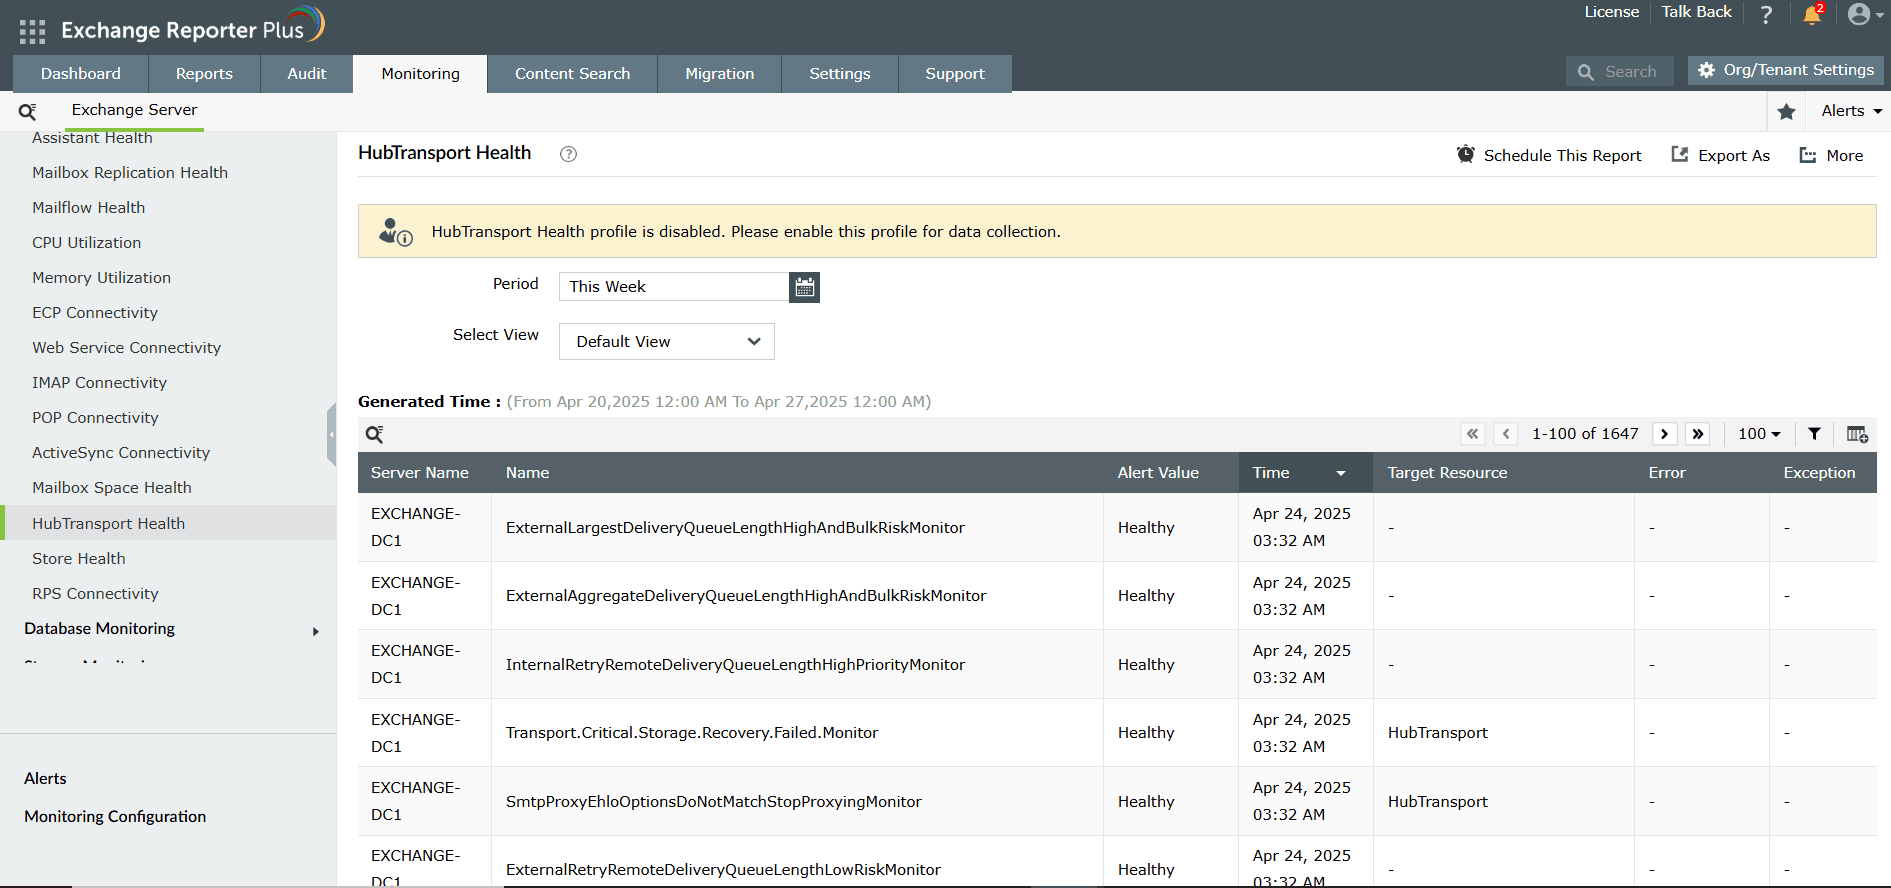This screenshot has height=888, width=1891.
Task: Collapse the left sidebar panel handle
Action: [331, 435]
